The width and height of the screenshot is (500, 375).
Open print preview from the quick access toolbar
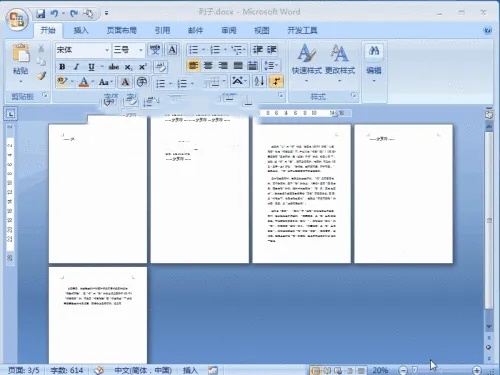pos(89,13)
